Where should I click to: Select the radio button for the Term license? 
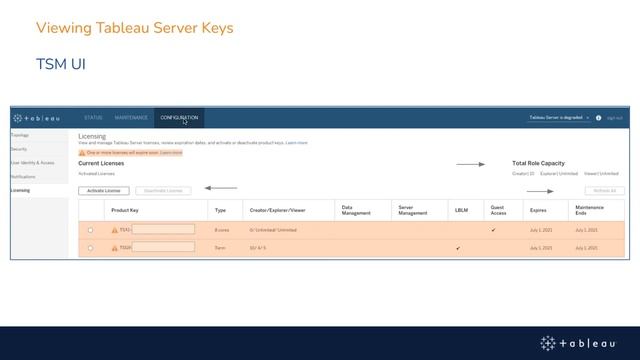(x=91, y=248)
